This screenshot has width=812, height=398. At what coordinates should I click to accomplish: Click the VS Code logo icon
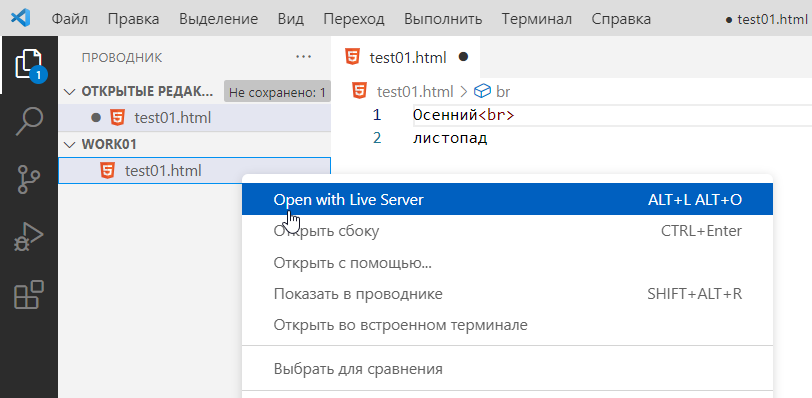pos(21,19)
